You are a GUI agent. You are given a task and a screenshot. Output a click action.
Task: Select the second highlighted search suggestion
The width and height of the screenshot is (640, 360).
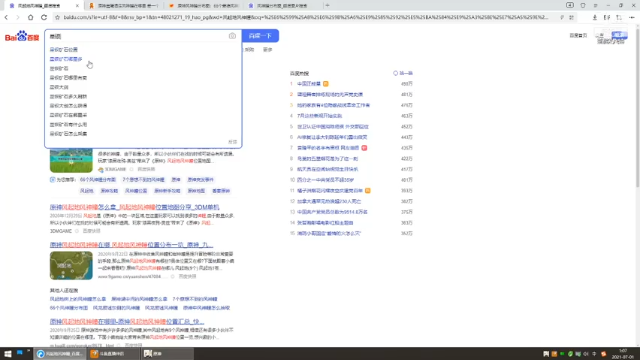[66, 59]
